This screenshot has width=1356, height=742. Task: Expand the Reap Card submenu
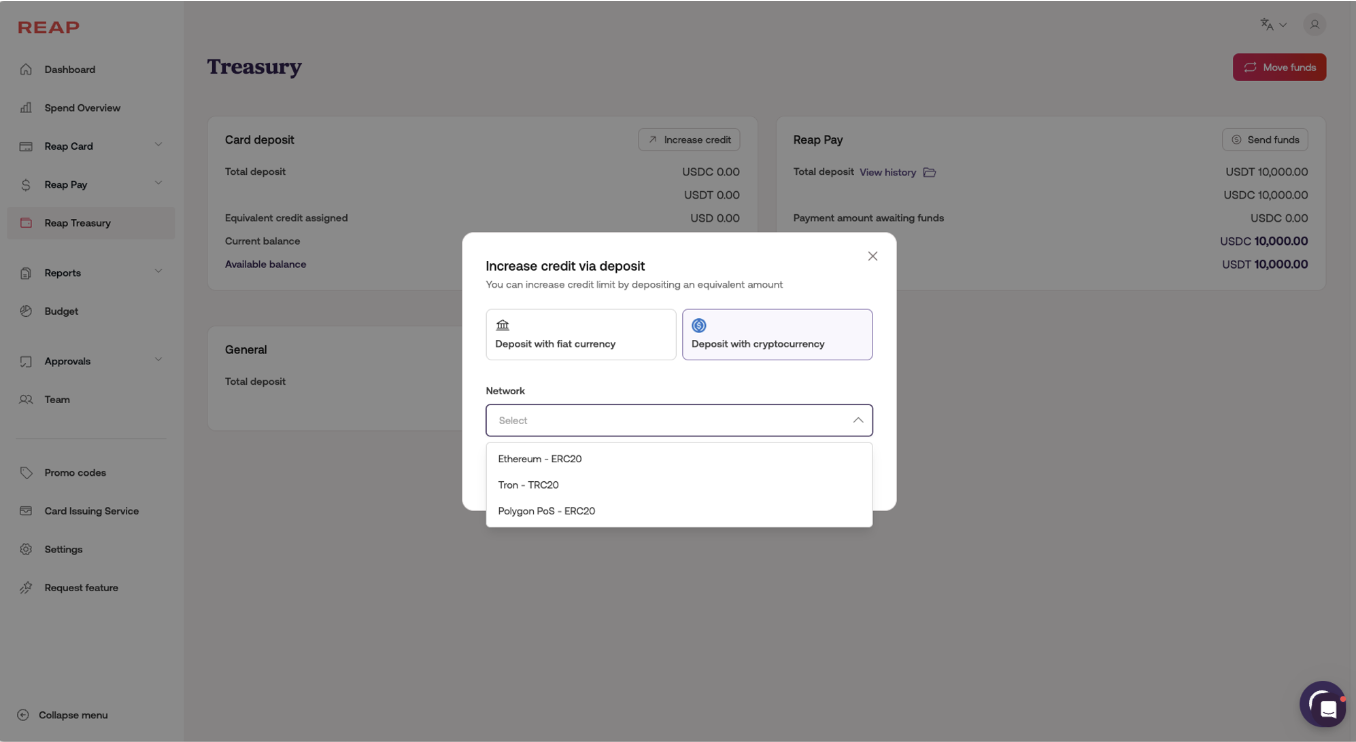pyautogui.click(x=158, y=146)
